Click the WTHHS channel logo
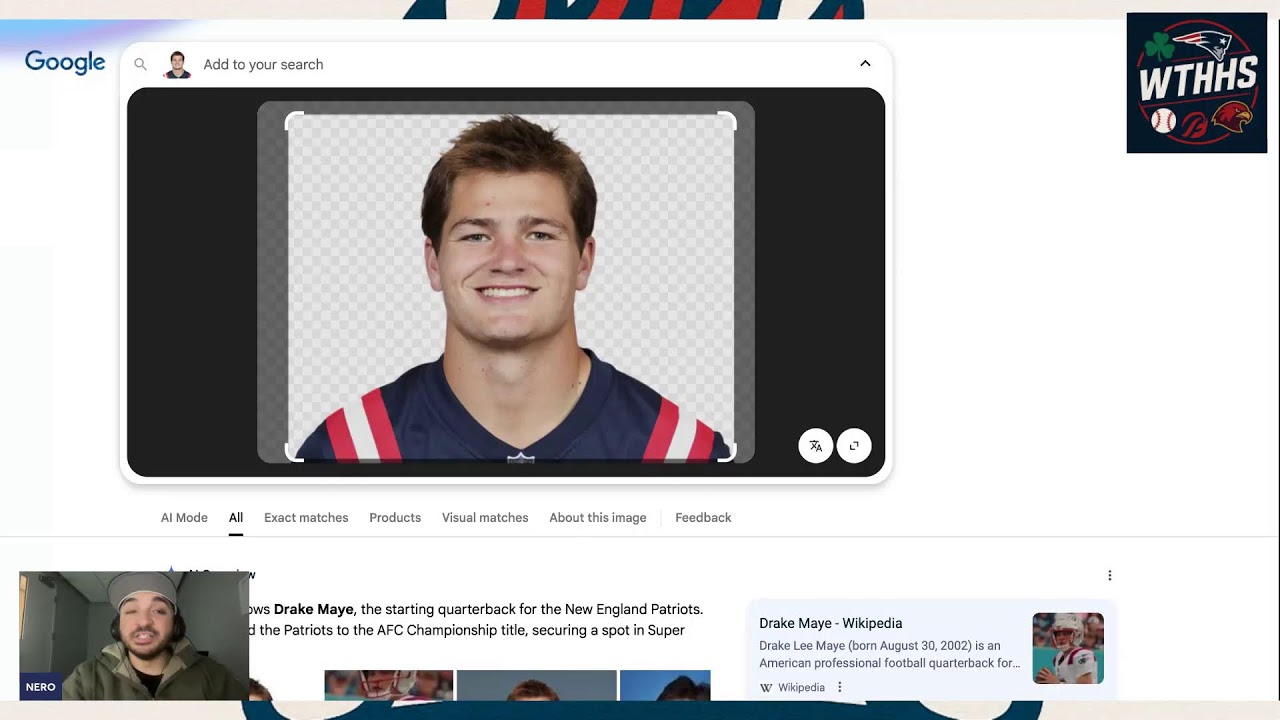This screenshot has height=720, width=1280. (1196, 83)
